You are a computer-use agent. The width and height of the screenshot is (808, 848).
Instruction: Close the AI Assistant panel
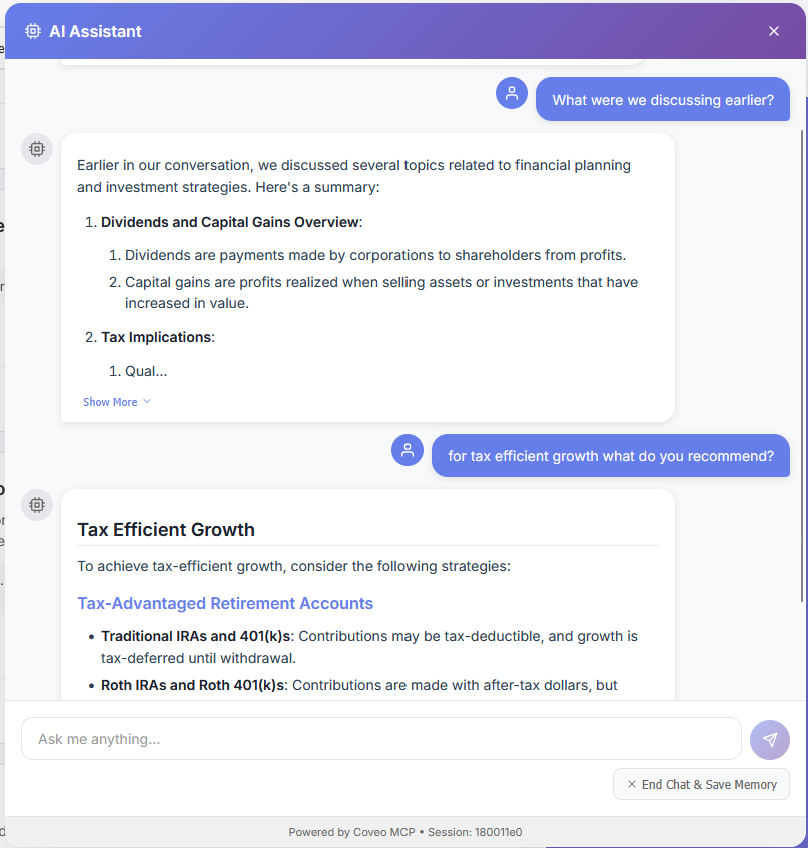click(x=774, y=31)
